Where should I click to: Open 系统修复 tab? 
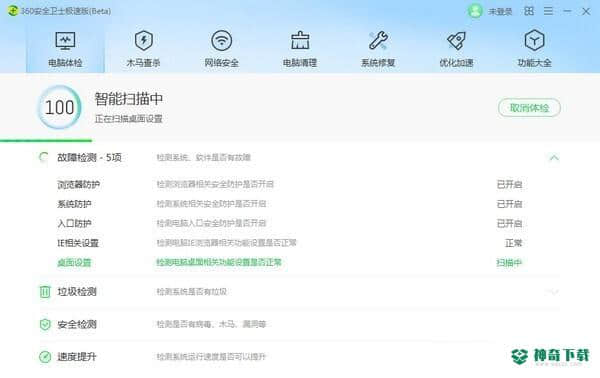[378, 49]
